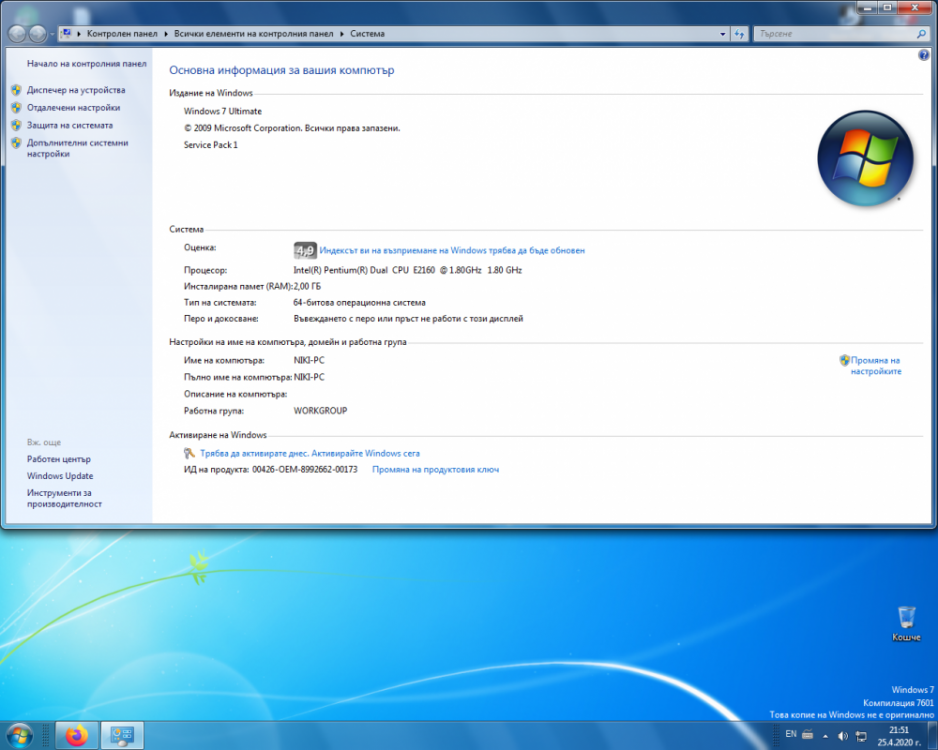Click into the Търсене search field
This screenshot has height=750, width=938.
click(833, 34)
